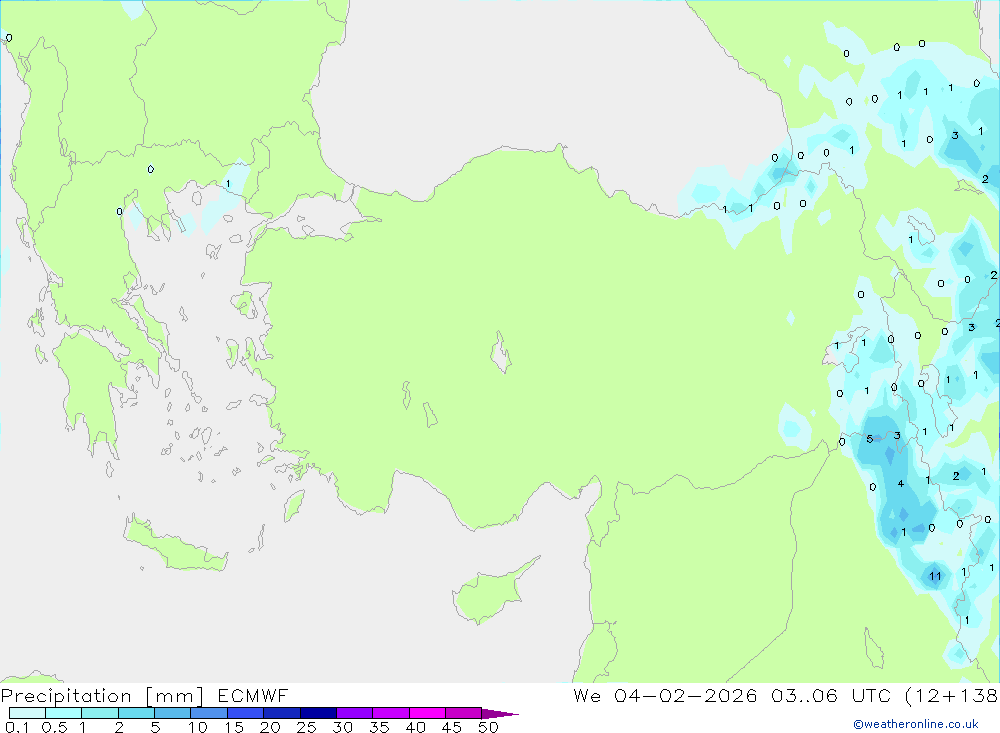This screenshot has height=733, width=1000.
Task: Click the 5–10 mm legend color swatch
Action: [x=173, y=713]
